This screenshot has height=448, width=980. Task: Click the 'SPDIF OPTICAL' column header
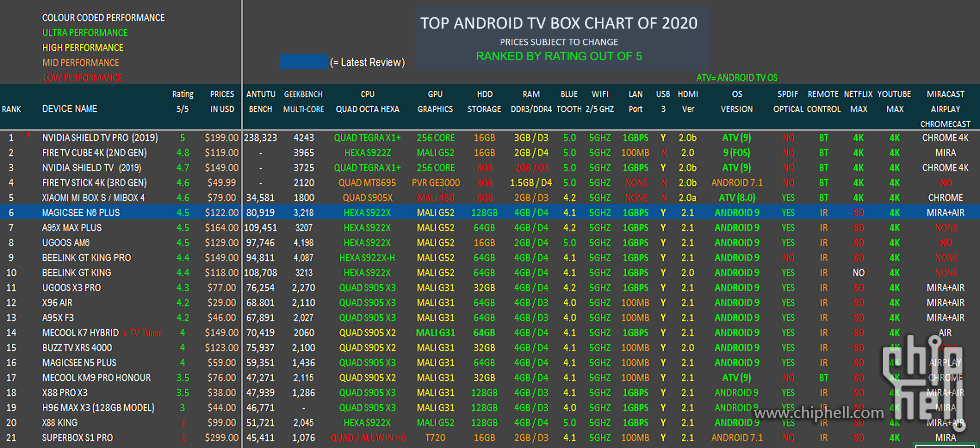coord(788,101)
